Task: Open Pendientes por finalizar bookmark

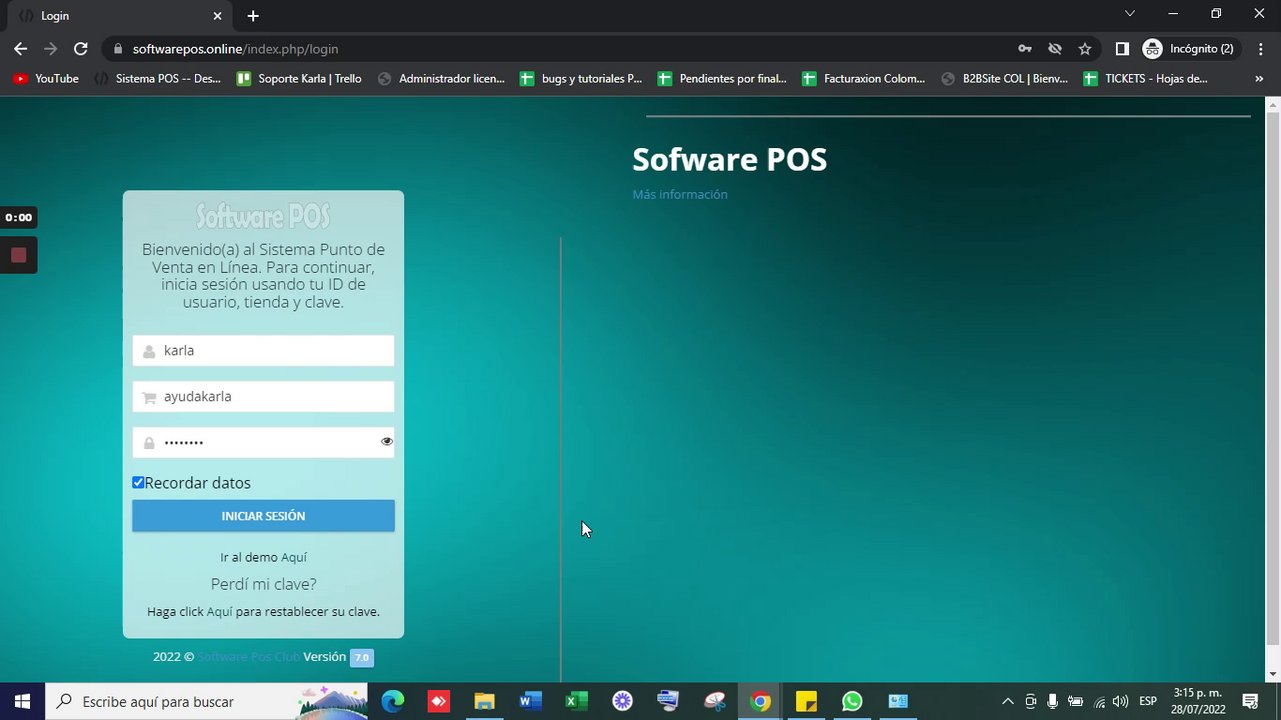Action: (722, 78)
